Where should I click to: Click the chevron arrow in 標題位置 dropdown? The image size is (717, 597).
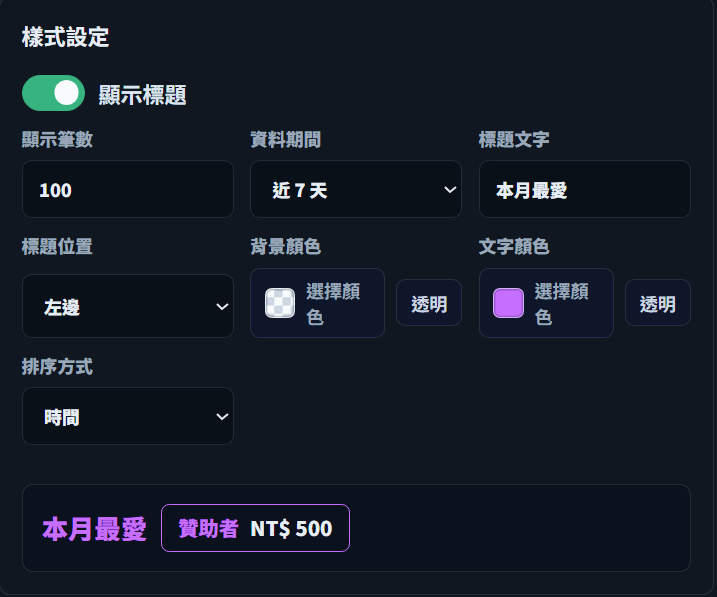pyautogui.click(x=222, y=306)
